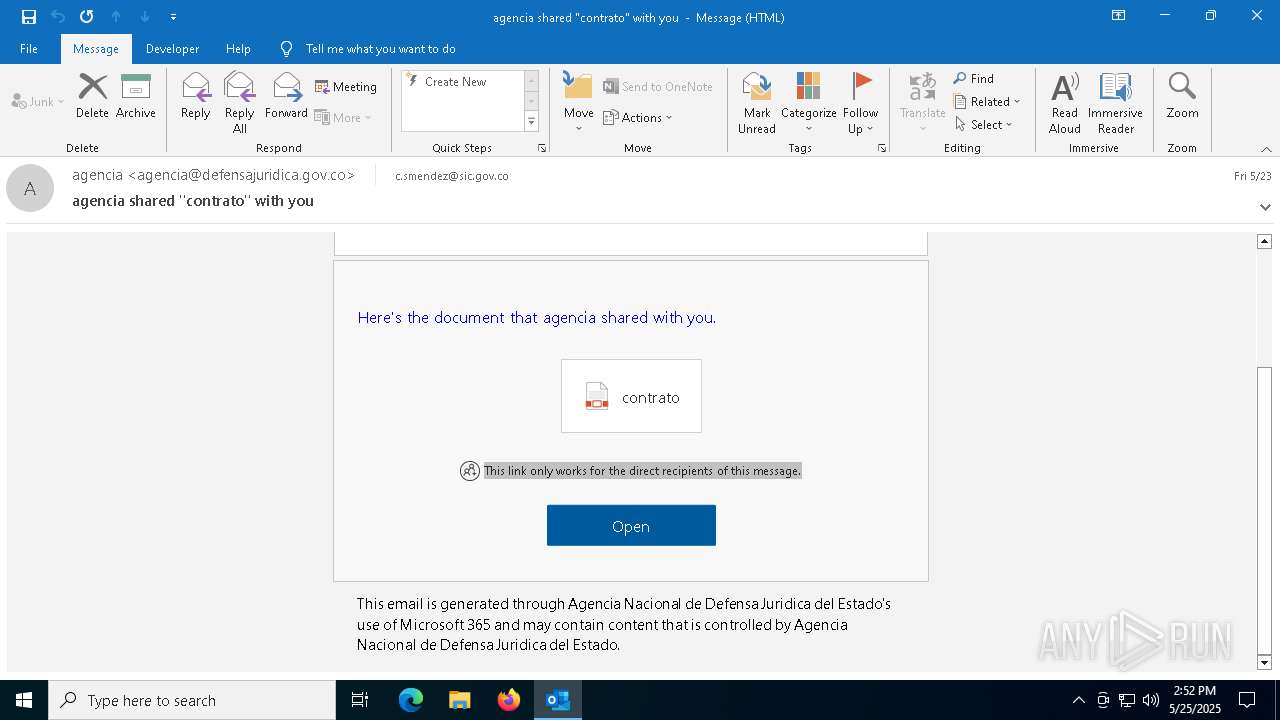Open the File tab
Image resolution: width=1280 pixels, height=720 pixels.
click(x=29, y=49)
